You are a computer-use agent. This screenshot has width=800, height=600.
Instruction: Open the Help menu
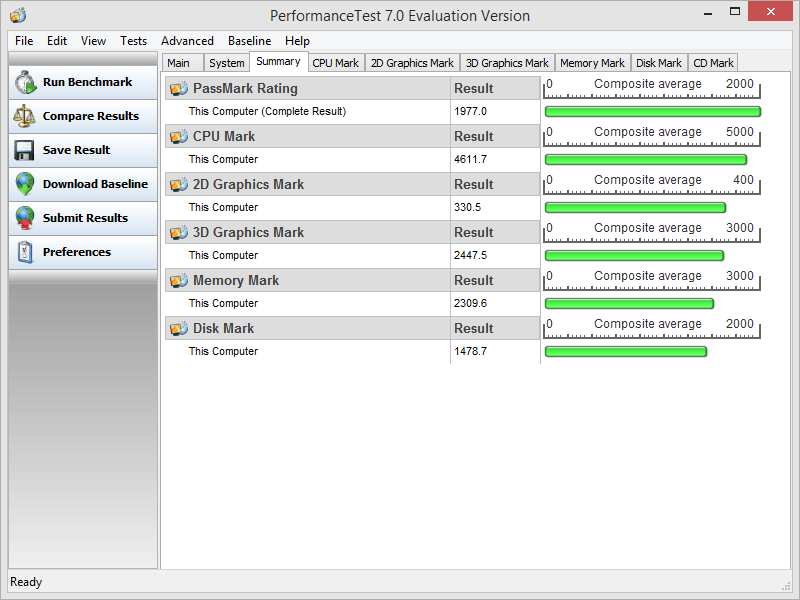[297, 41]
